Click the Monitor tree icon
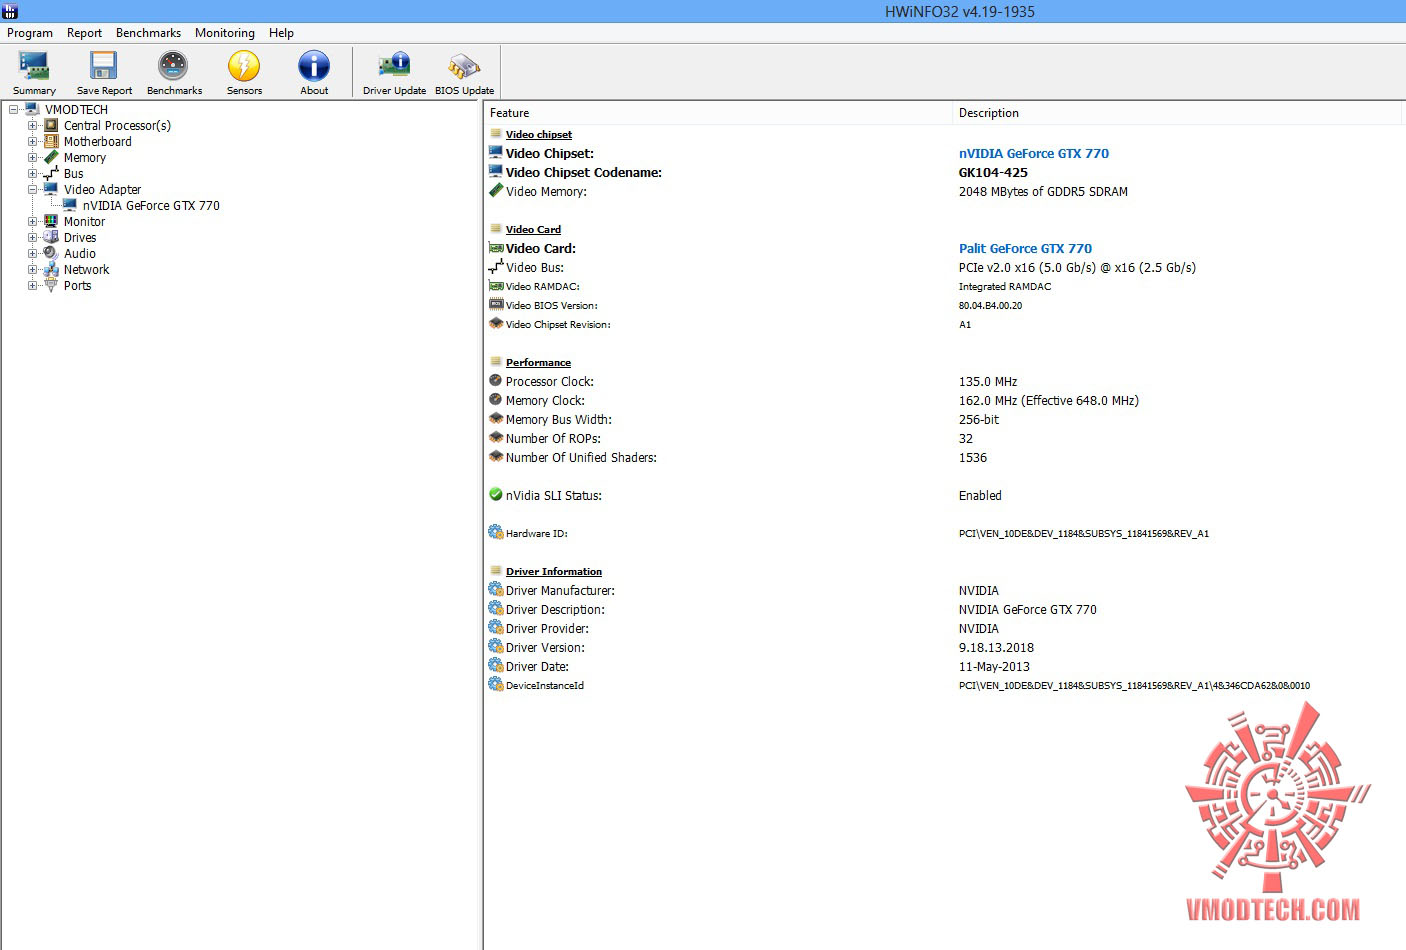 coord(51,222)
